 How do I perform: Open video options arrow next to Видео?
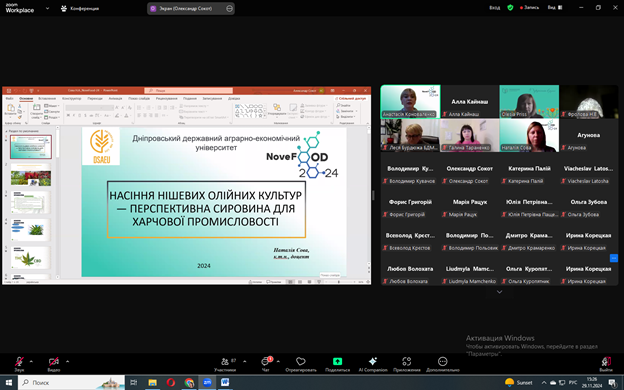(x=67, y=361)
